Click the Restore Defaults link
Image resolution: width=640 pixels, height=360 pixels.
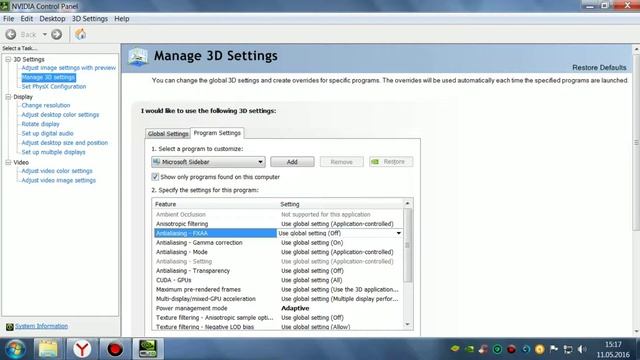[599, 68]
